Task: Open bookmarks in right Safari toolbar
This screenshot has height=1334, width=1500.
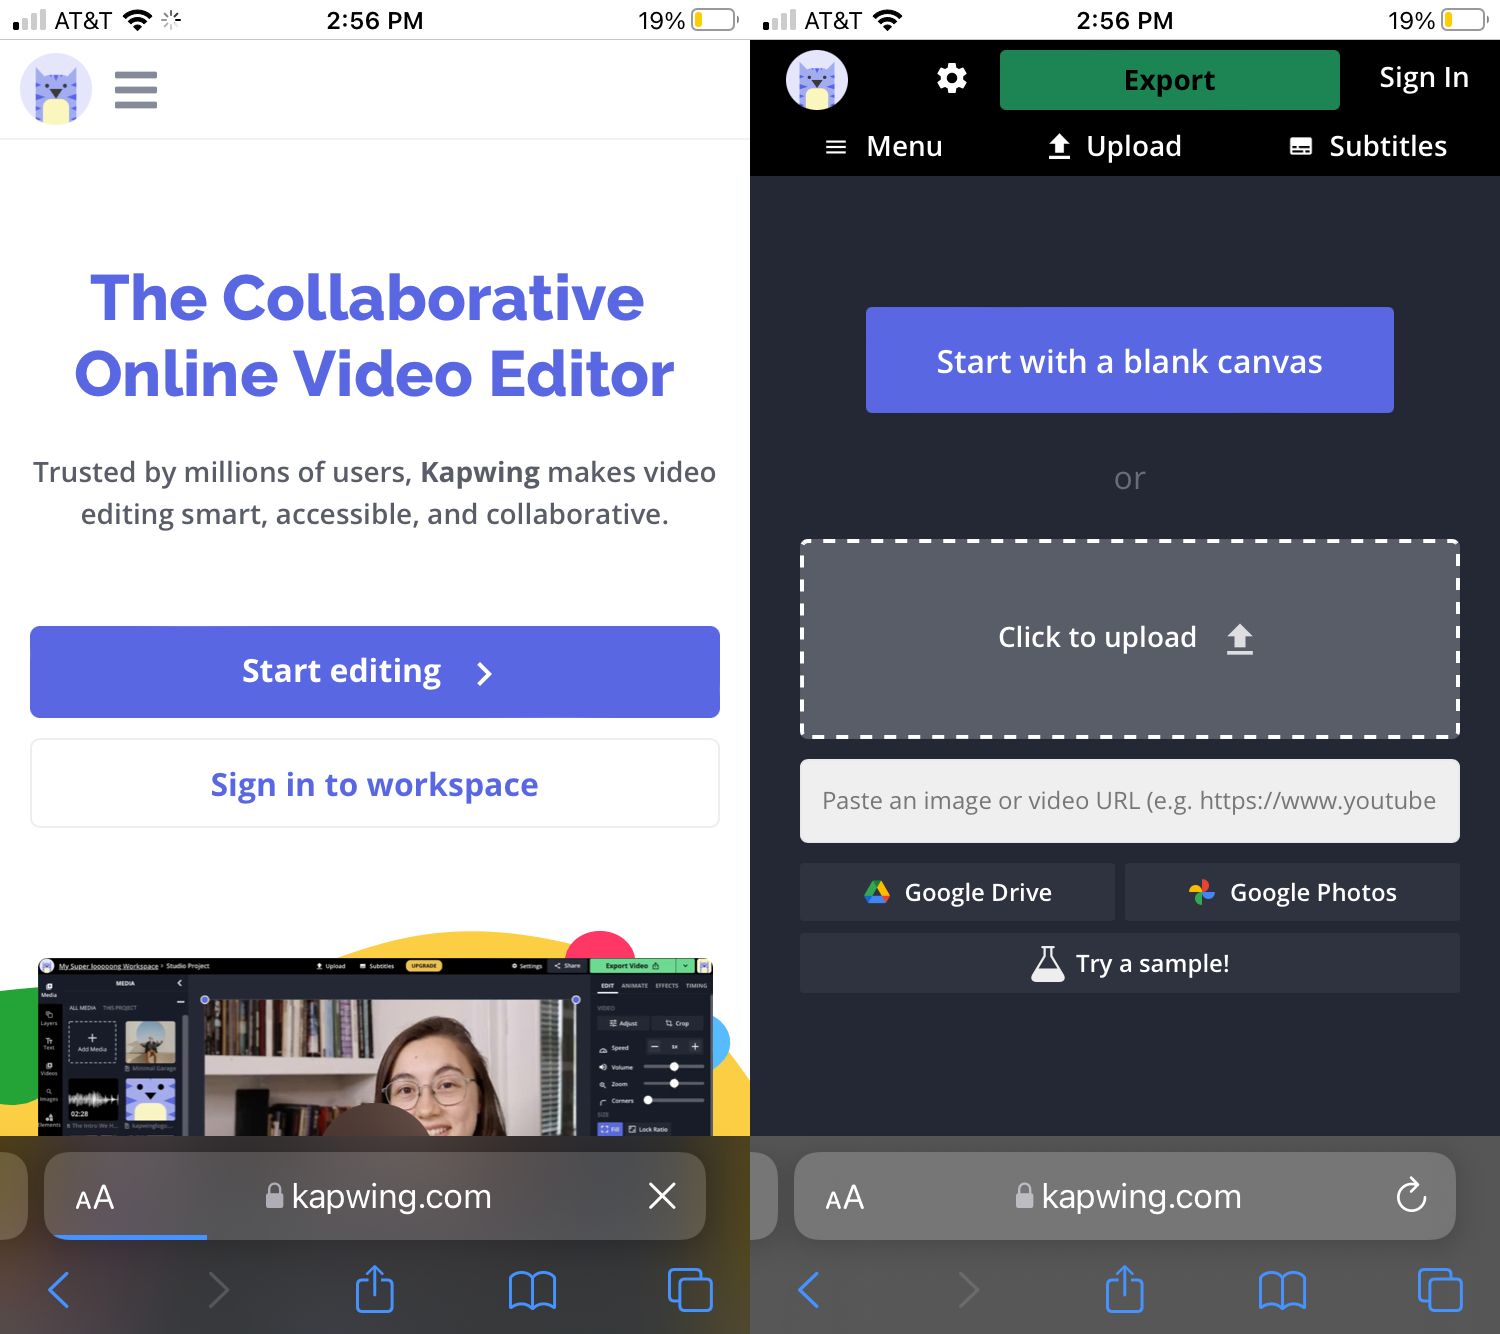Action: coord(1282,1289)
